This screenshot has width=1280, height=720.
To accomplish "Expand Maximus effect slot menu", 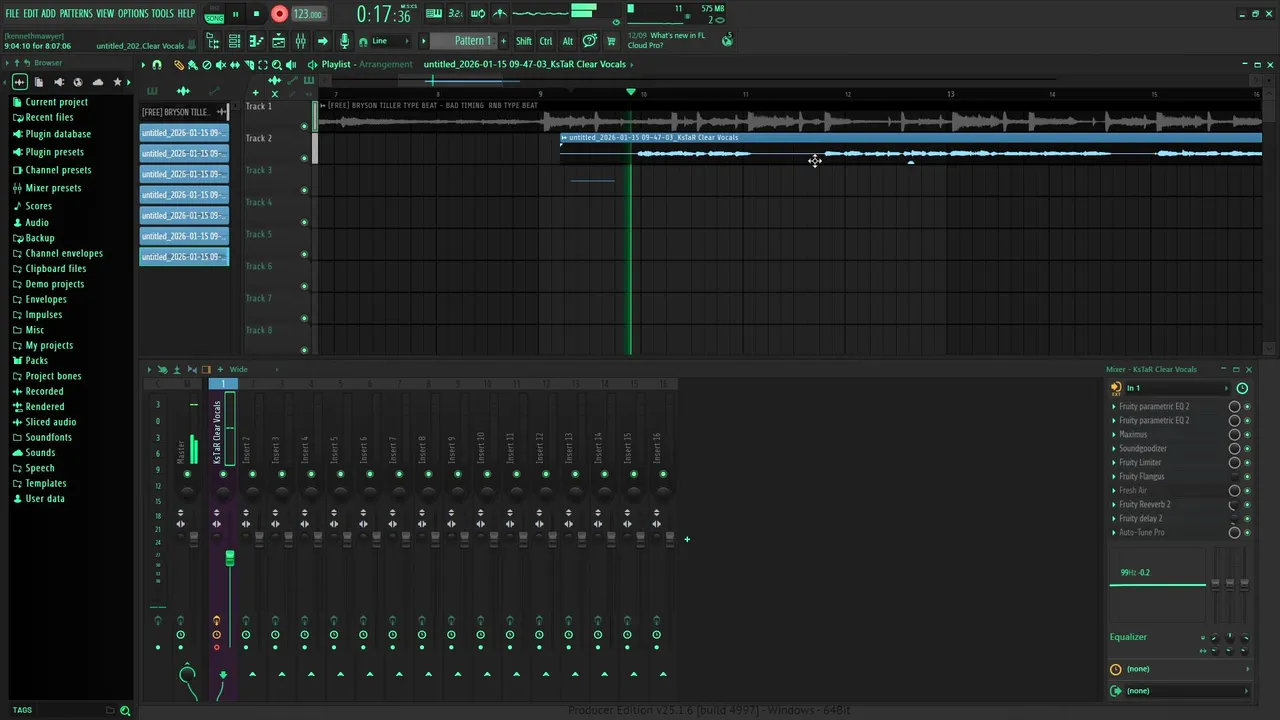I will 1114,434.
